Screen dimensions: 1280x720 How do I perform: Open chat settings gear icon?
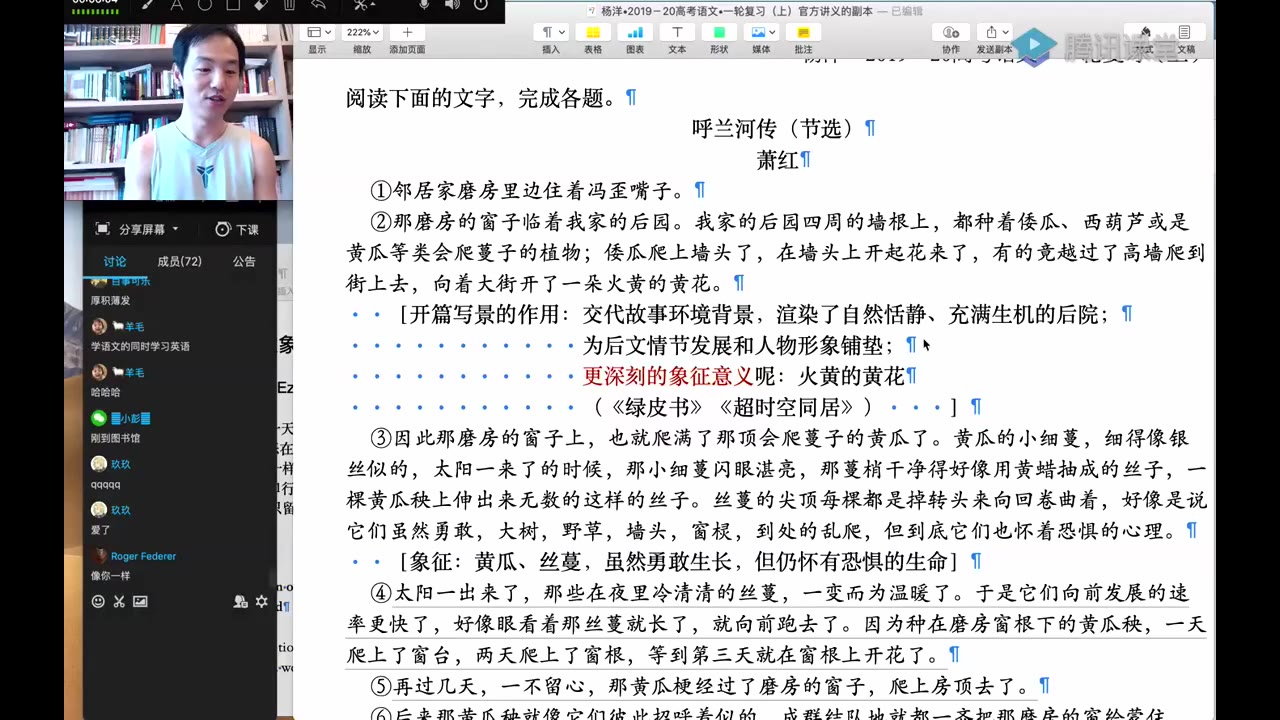point(262,601)
